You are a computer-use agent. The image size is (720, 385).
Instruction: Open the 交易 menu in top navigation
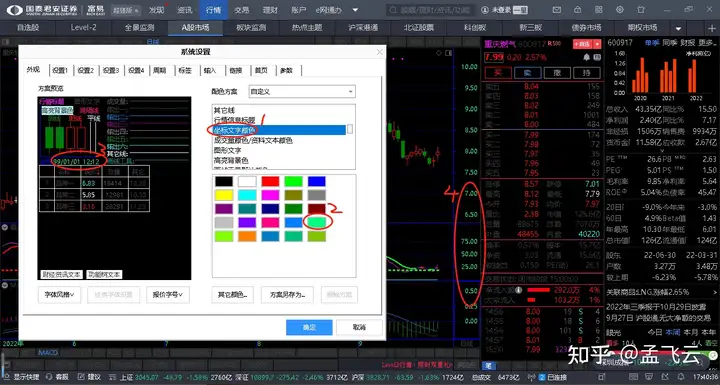(242, 10)
